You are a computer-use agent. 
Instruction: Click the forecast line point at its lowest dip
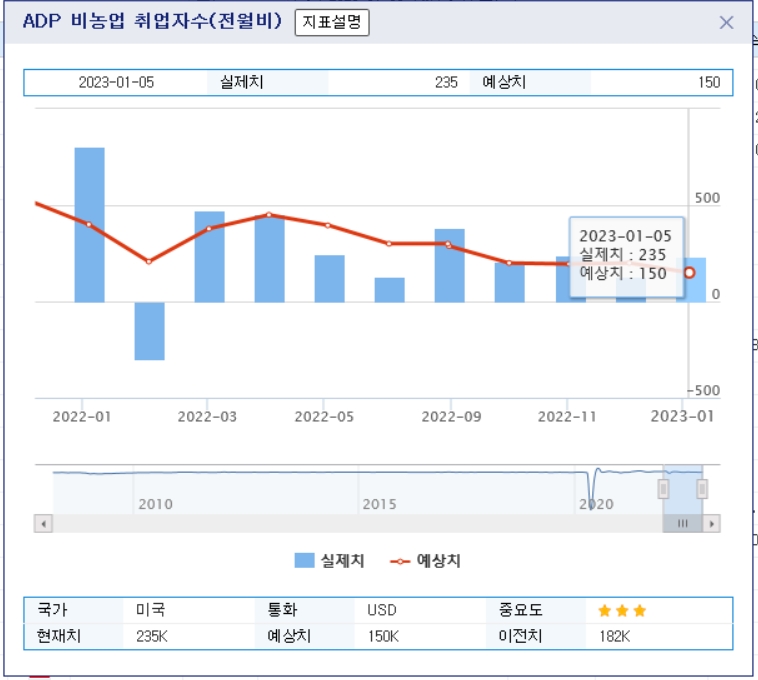(149, 261)
